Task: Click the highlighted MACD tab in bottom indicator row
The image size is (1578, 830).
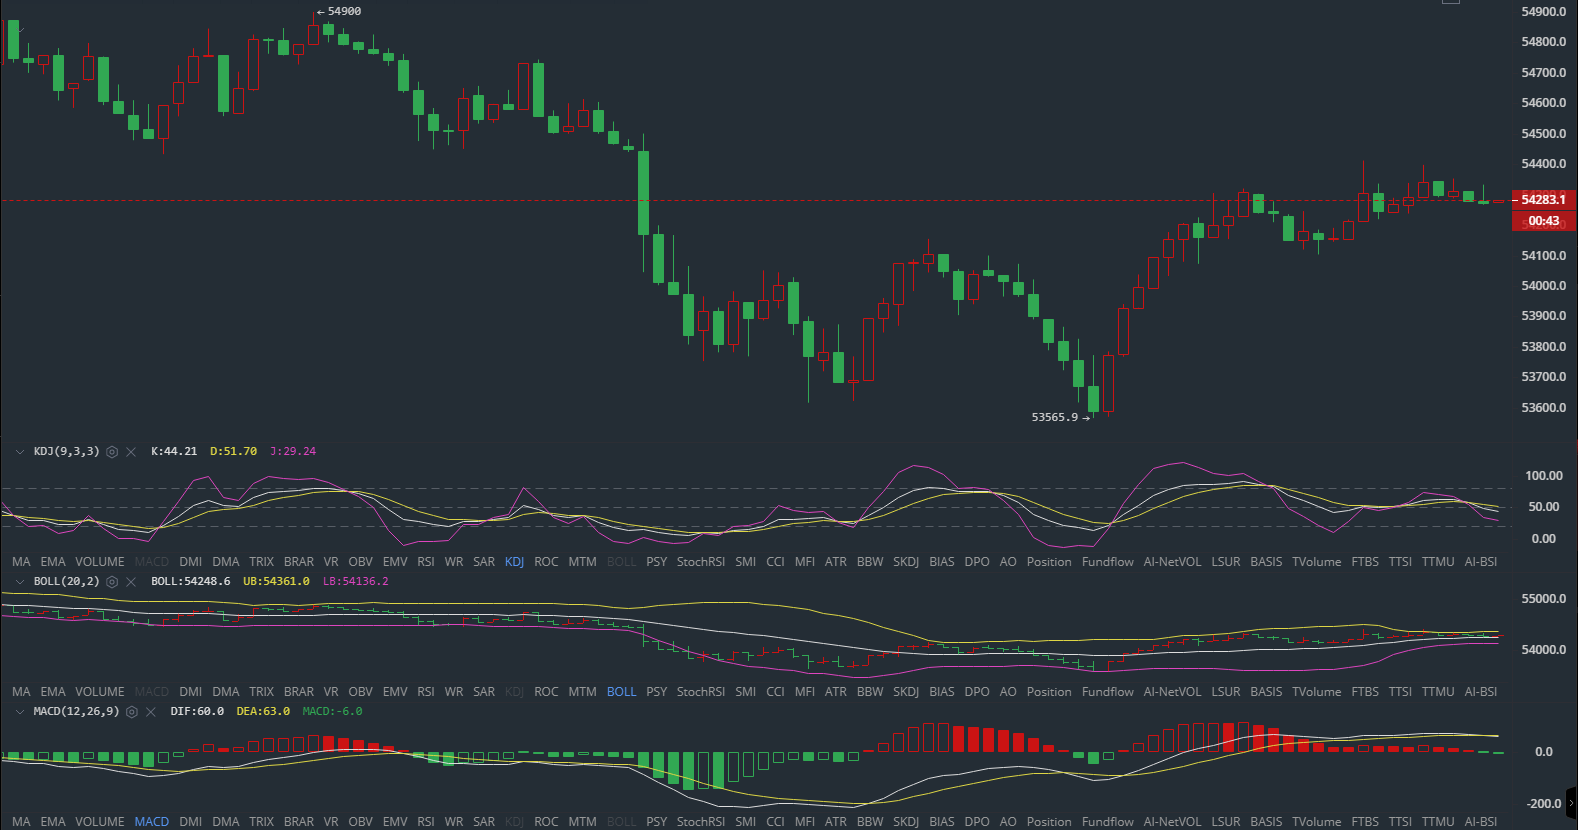Action: click(x=151, y=822)
